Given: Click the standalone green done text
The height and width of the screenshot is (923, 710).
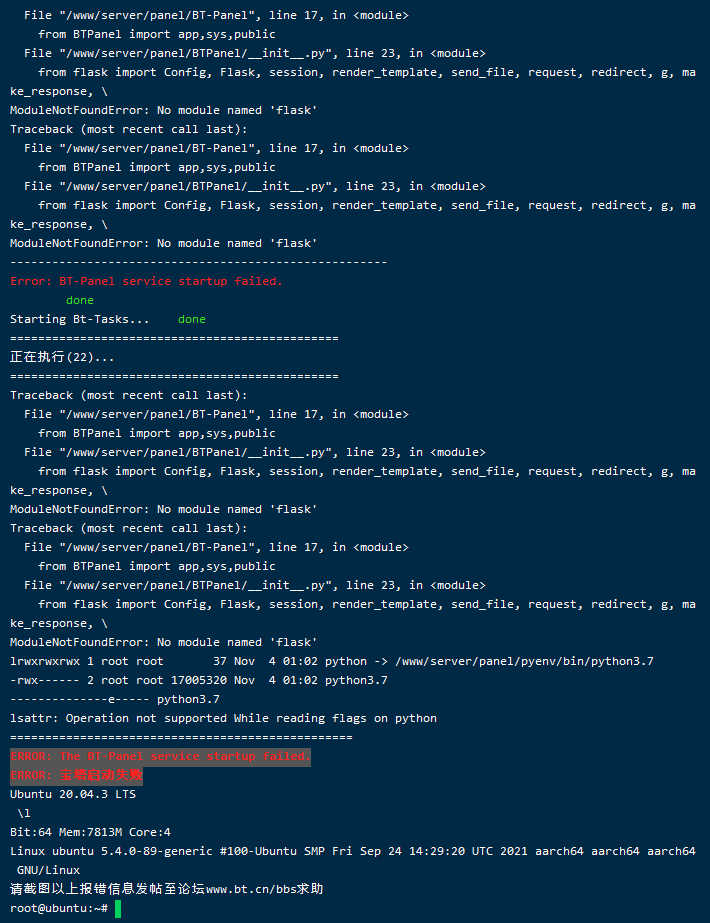Looking at the screenshot, I should [x=80, y=300].
